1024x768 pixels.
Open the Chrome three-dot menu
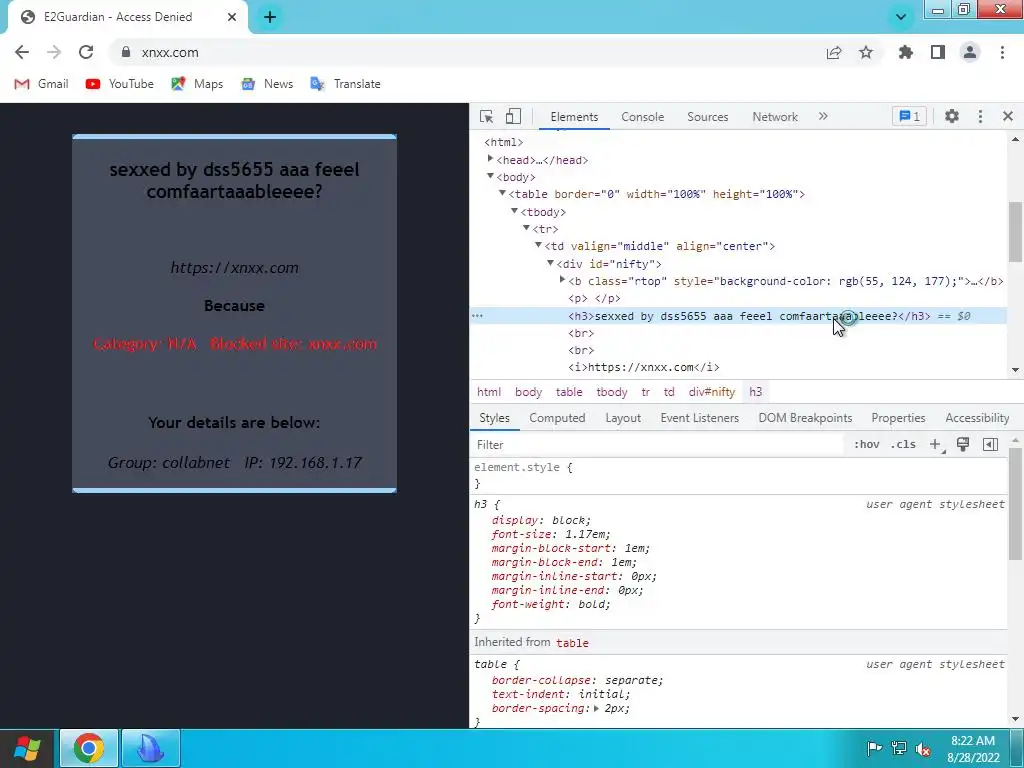(x=1002, y=52)
